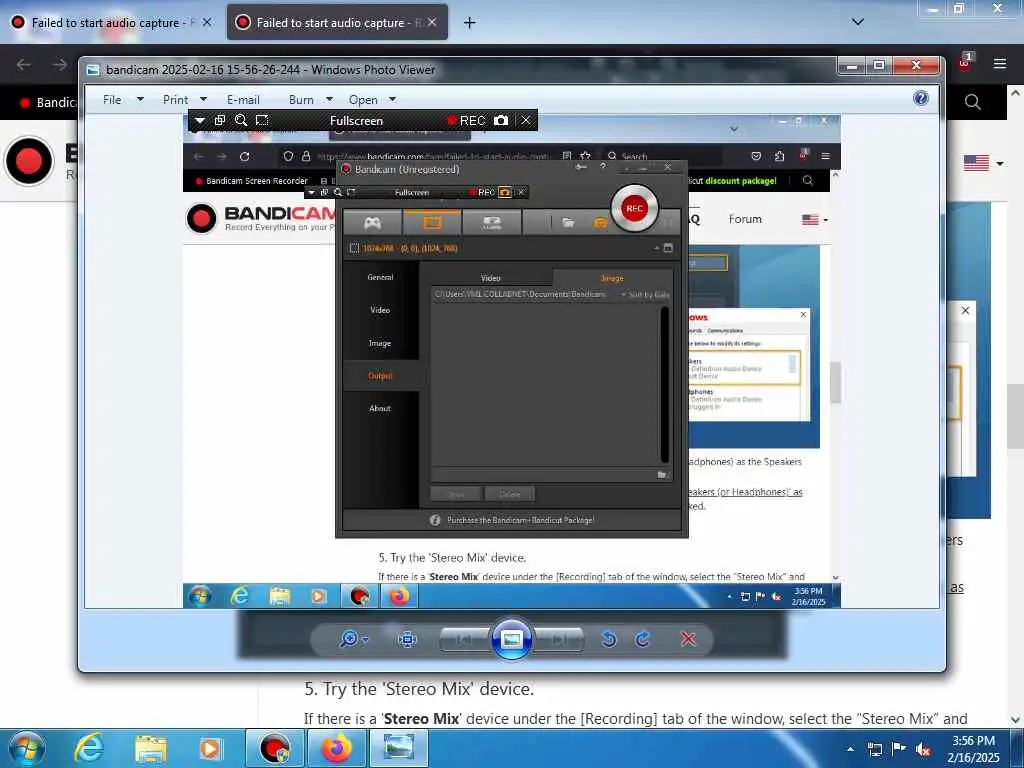
Task: Delete the photo with the red X
Action: 688,639
